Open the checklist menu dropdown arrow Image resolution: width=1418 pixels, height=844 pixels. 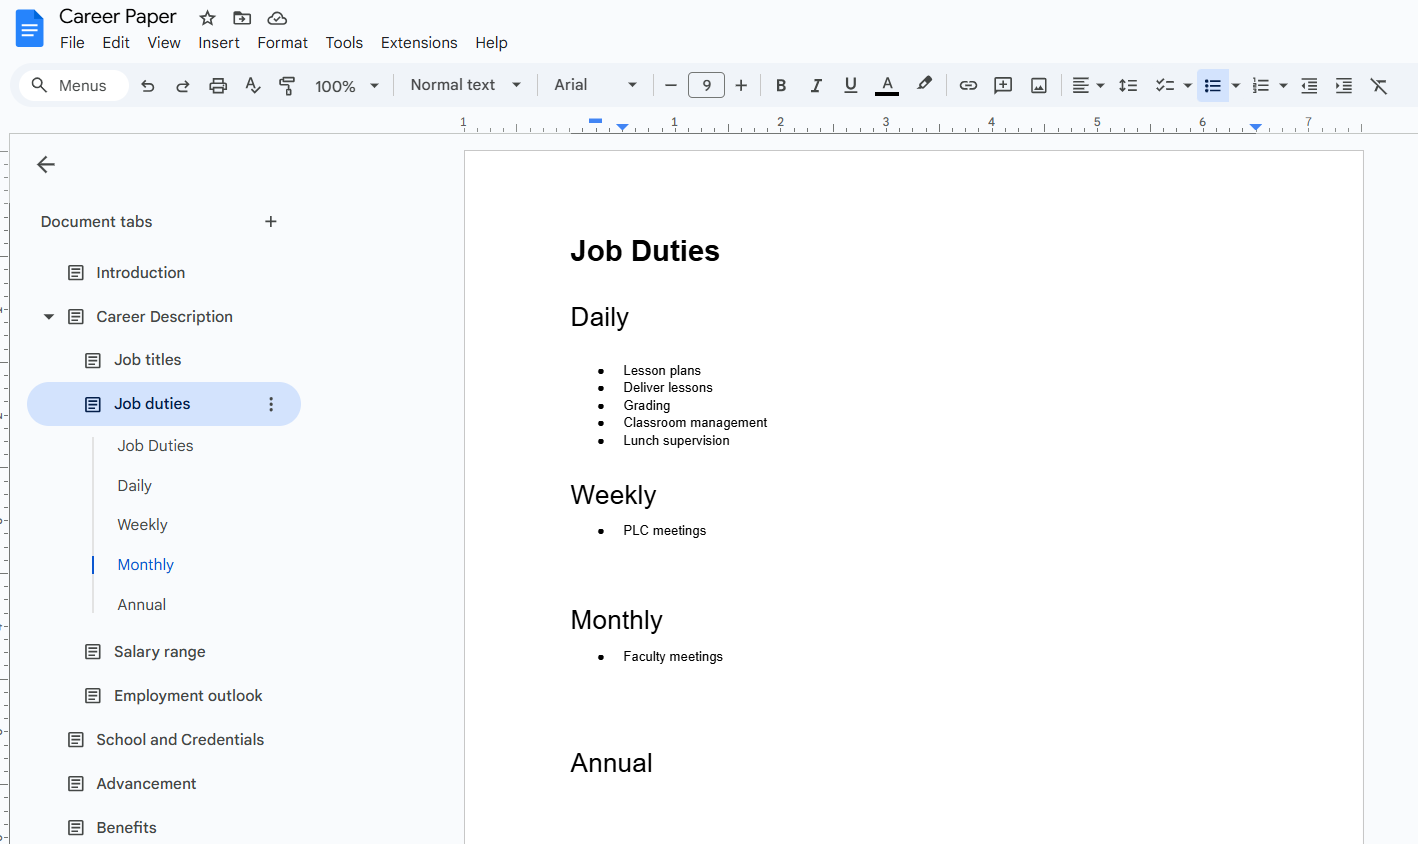click(x=1188, y=86)
